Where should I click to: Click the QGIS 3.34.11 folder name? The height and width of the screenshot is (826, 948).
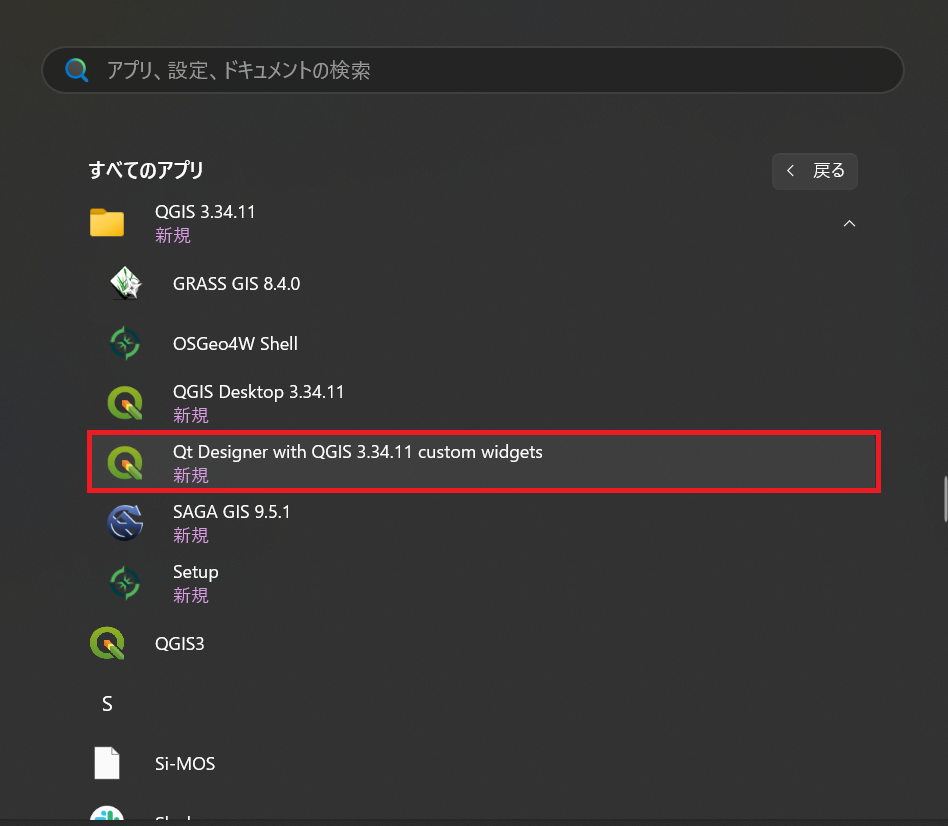(x=205, y=212)
